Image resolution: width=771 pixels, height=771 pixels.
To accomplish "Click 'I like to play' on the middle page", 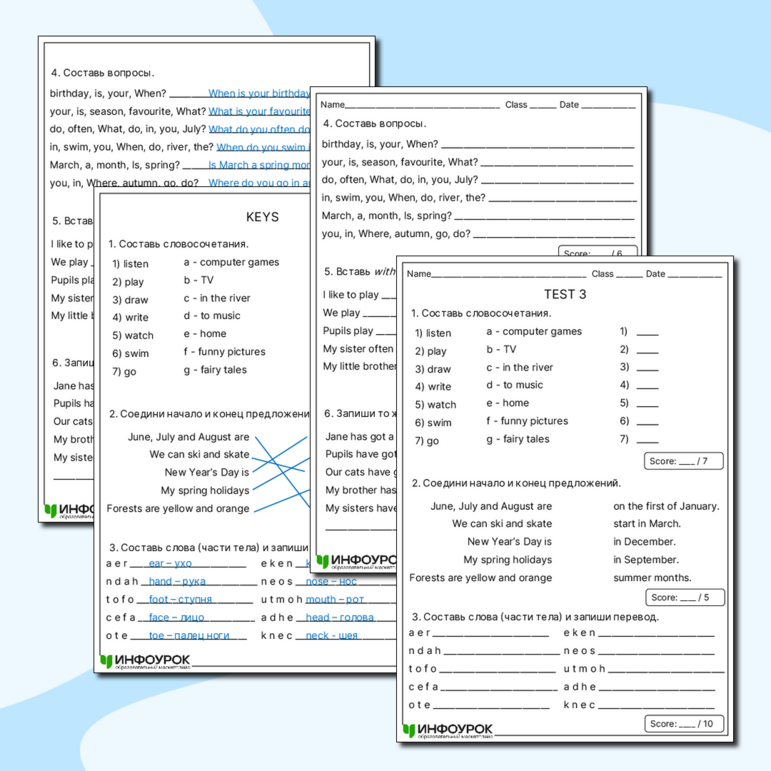I will click(351, 295).
